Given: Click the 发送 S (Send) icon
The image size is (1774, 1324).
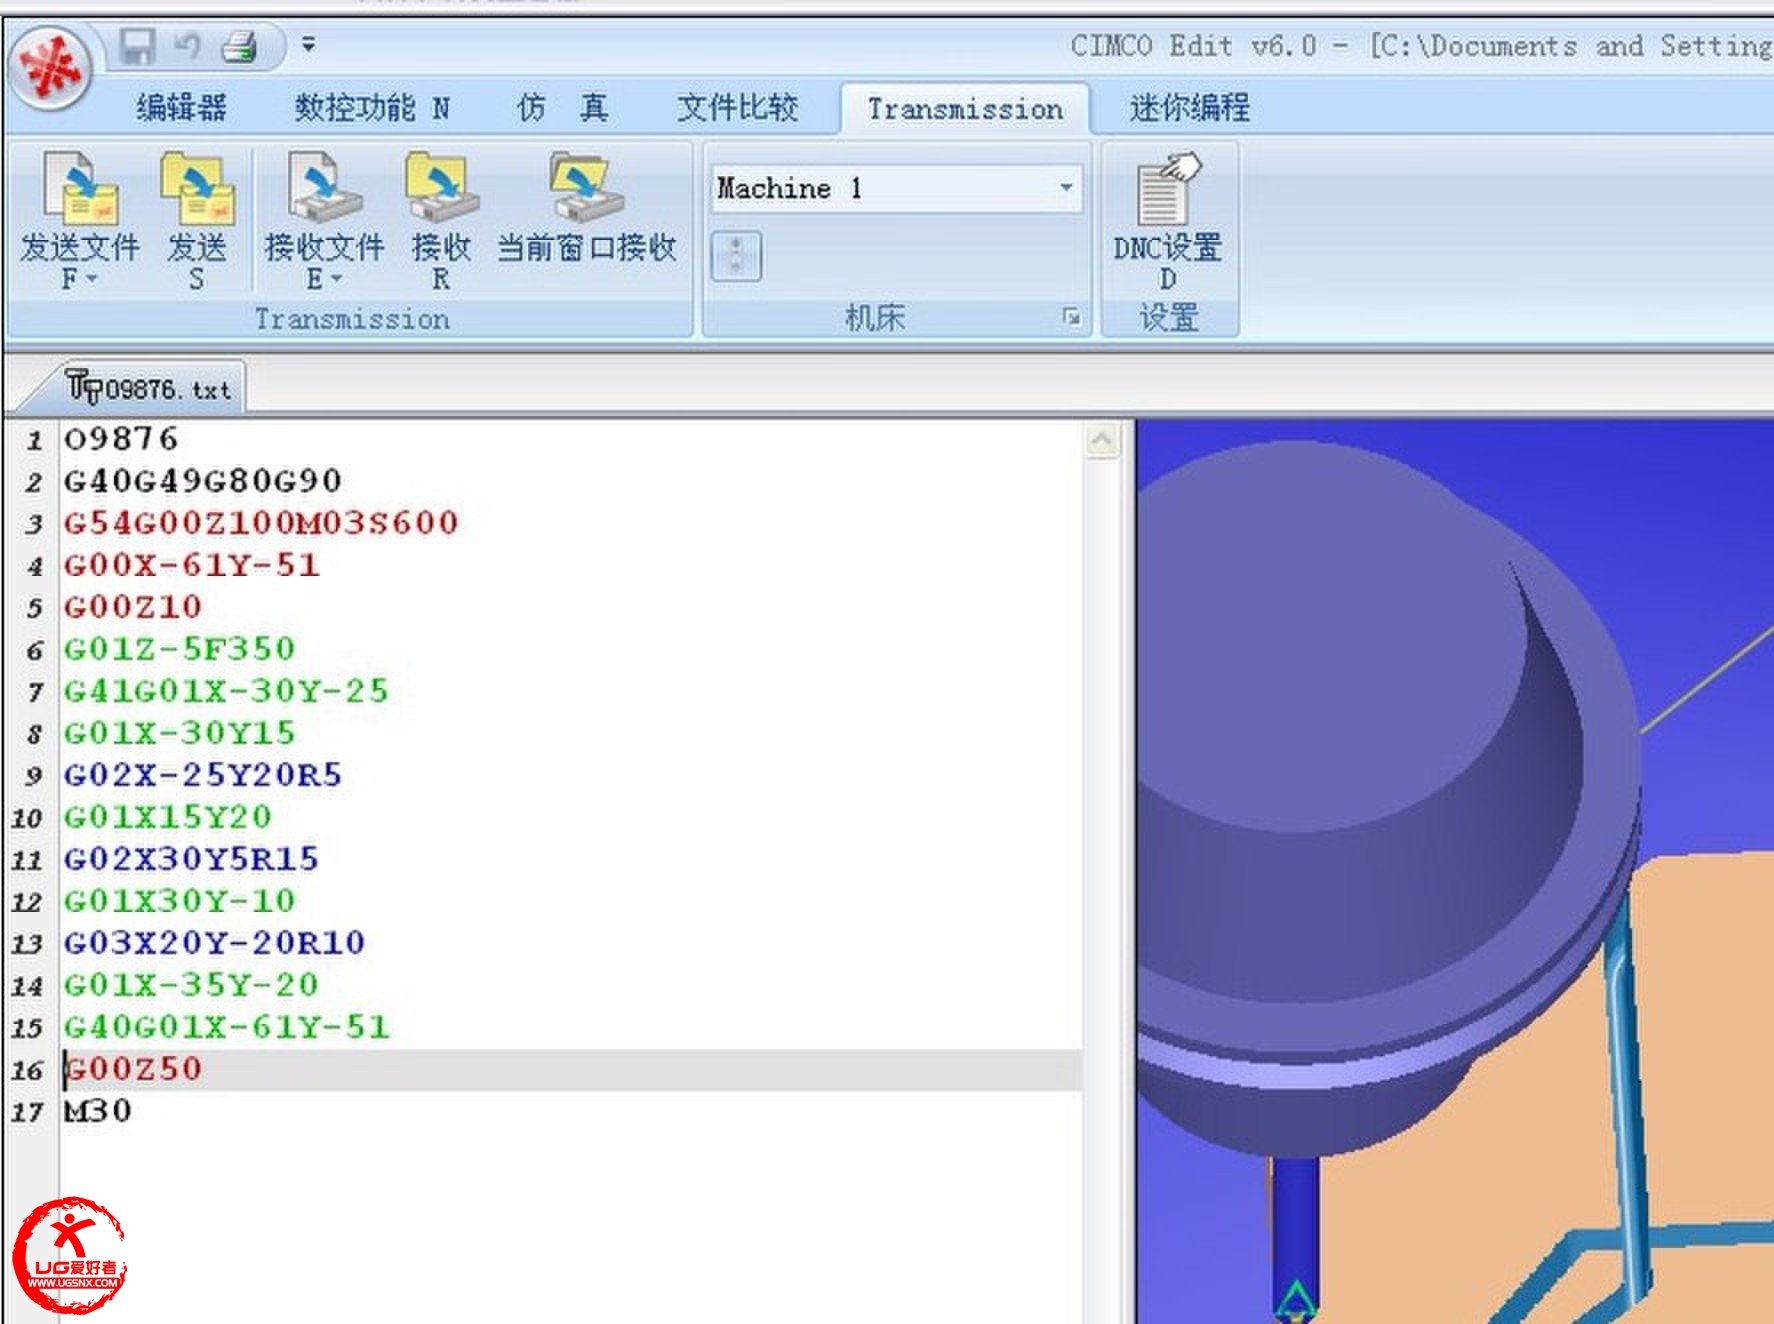Looking at the screenshot, I should [196, 188].
